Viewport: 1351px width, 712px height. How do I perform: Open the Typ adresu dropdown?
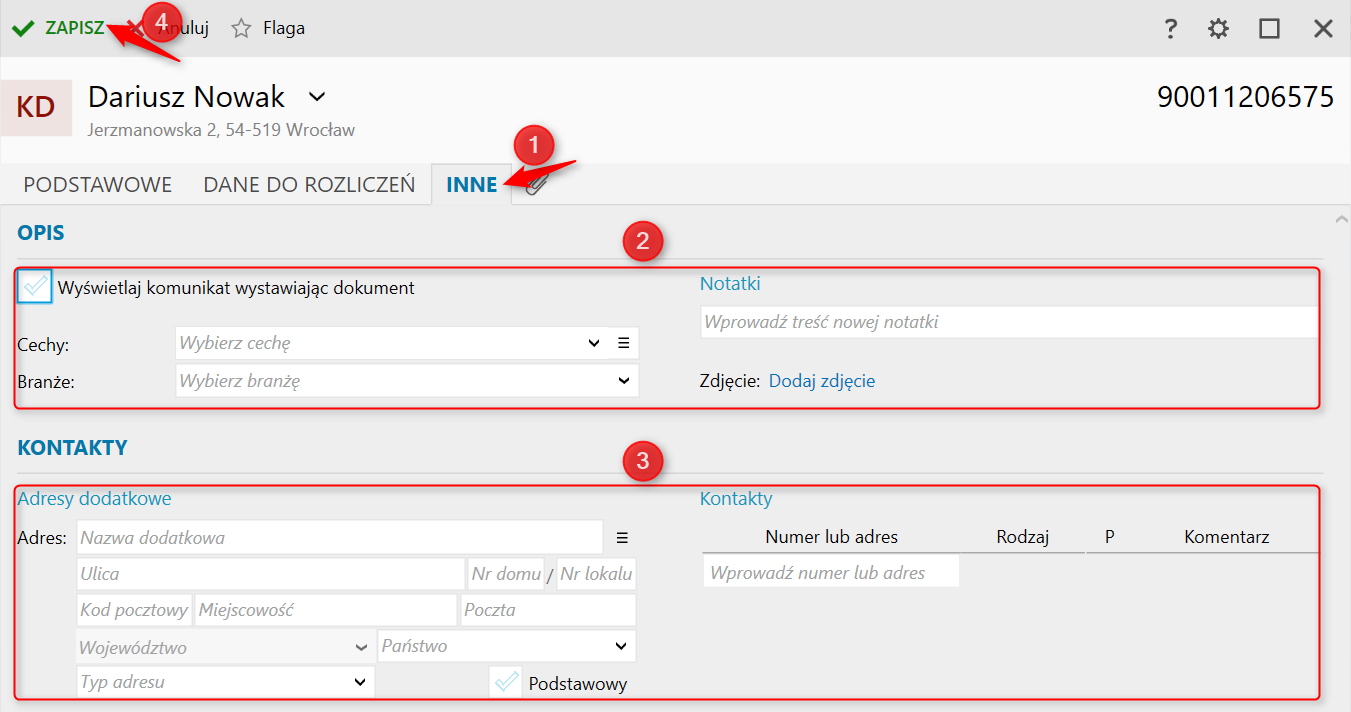click(225, 682)
